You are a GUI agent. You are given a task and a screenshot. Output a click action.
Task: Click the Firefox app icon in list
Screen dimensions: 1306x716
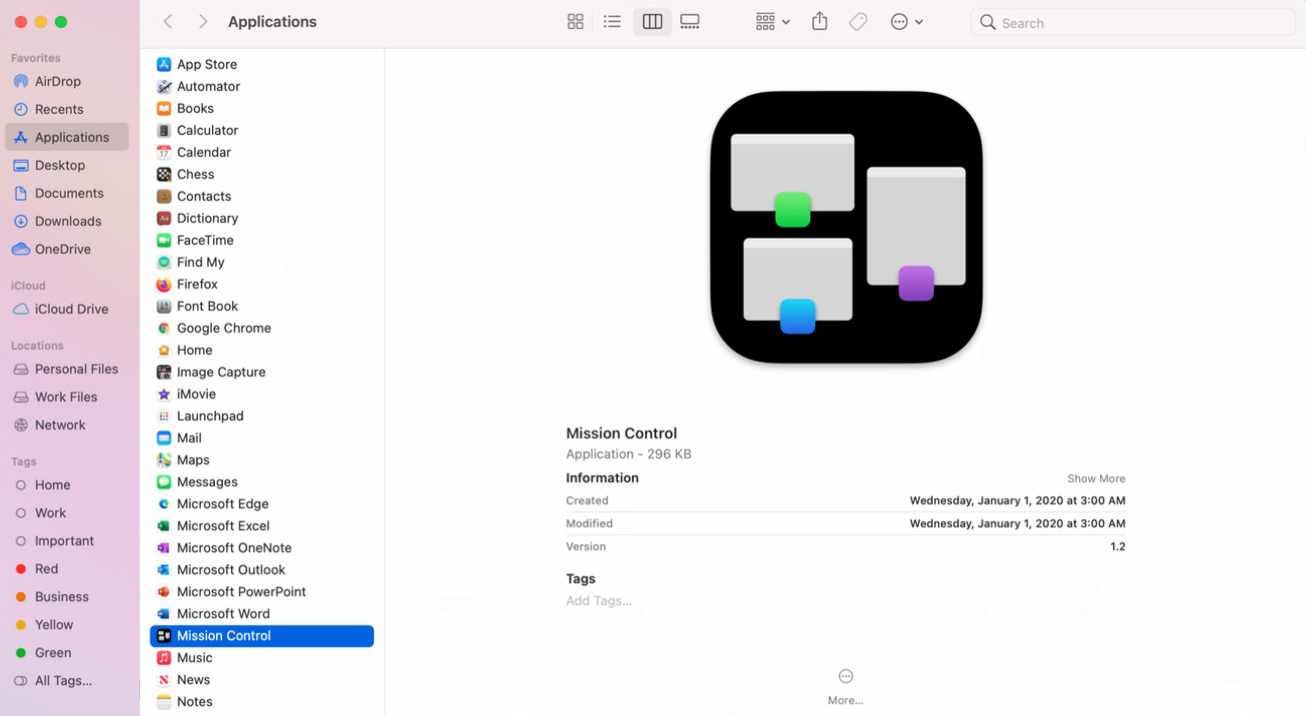click(x=164, y=284)
